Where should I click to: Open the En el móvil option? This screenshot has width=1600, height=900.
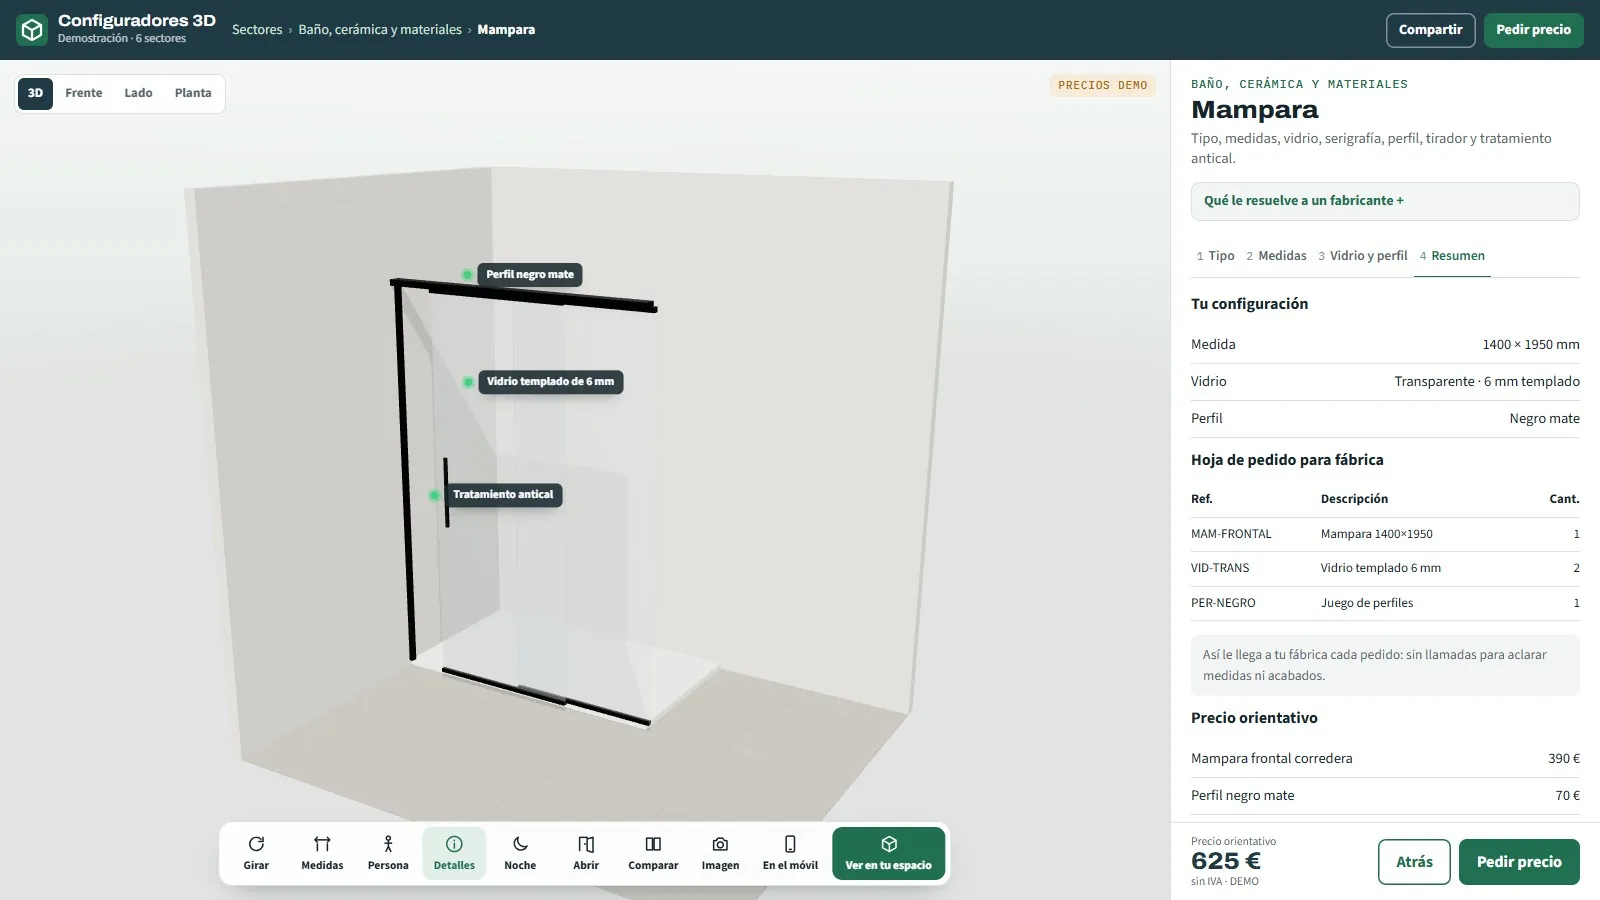(790, 853)
